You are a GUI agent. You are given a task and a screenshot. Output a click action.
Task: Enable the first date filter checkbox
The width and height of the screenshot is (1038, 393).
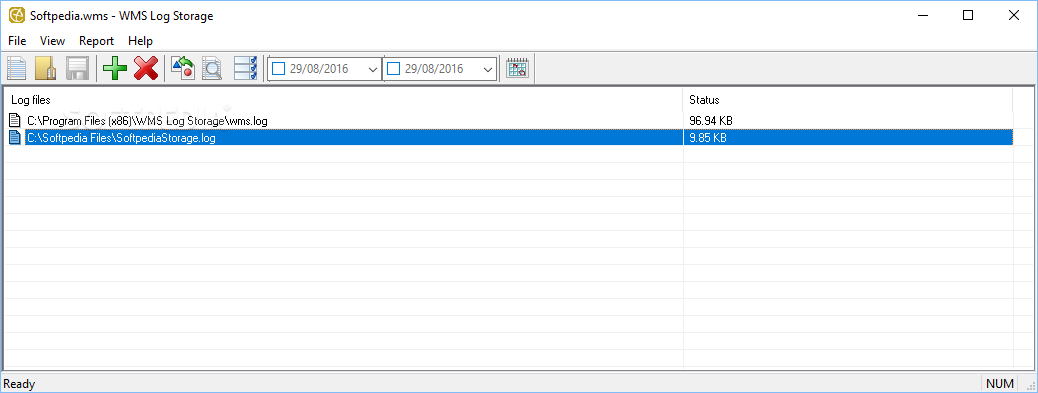point(279,68)
